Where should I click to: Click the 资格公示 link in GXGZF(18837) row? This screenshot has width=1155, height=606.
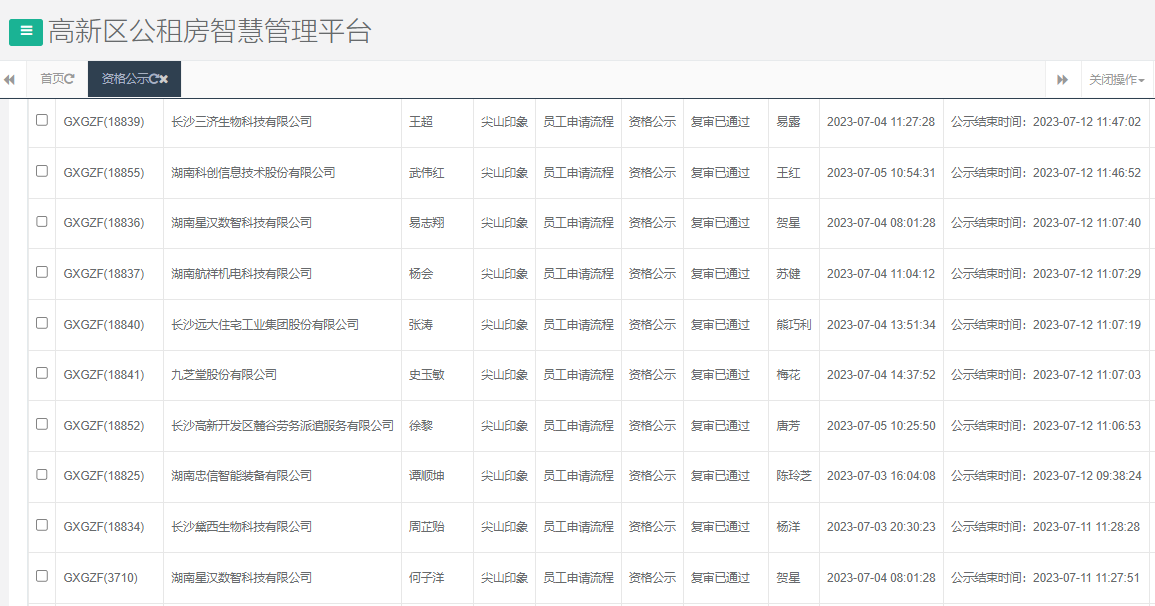point(652,273)
